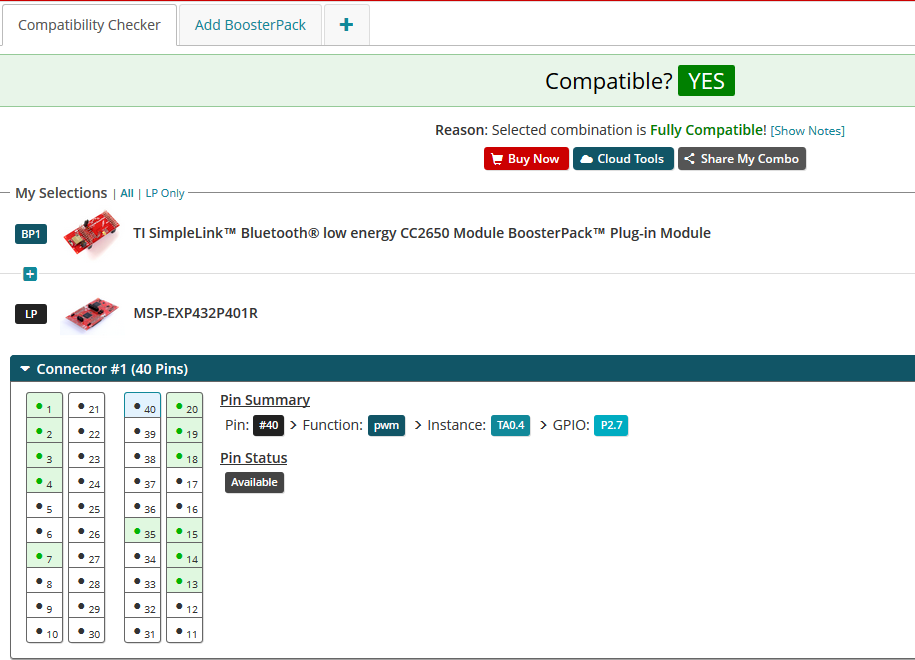Select pin 16 on the connector

(x=184, y=506)
